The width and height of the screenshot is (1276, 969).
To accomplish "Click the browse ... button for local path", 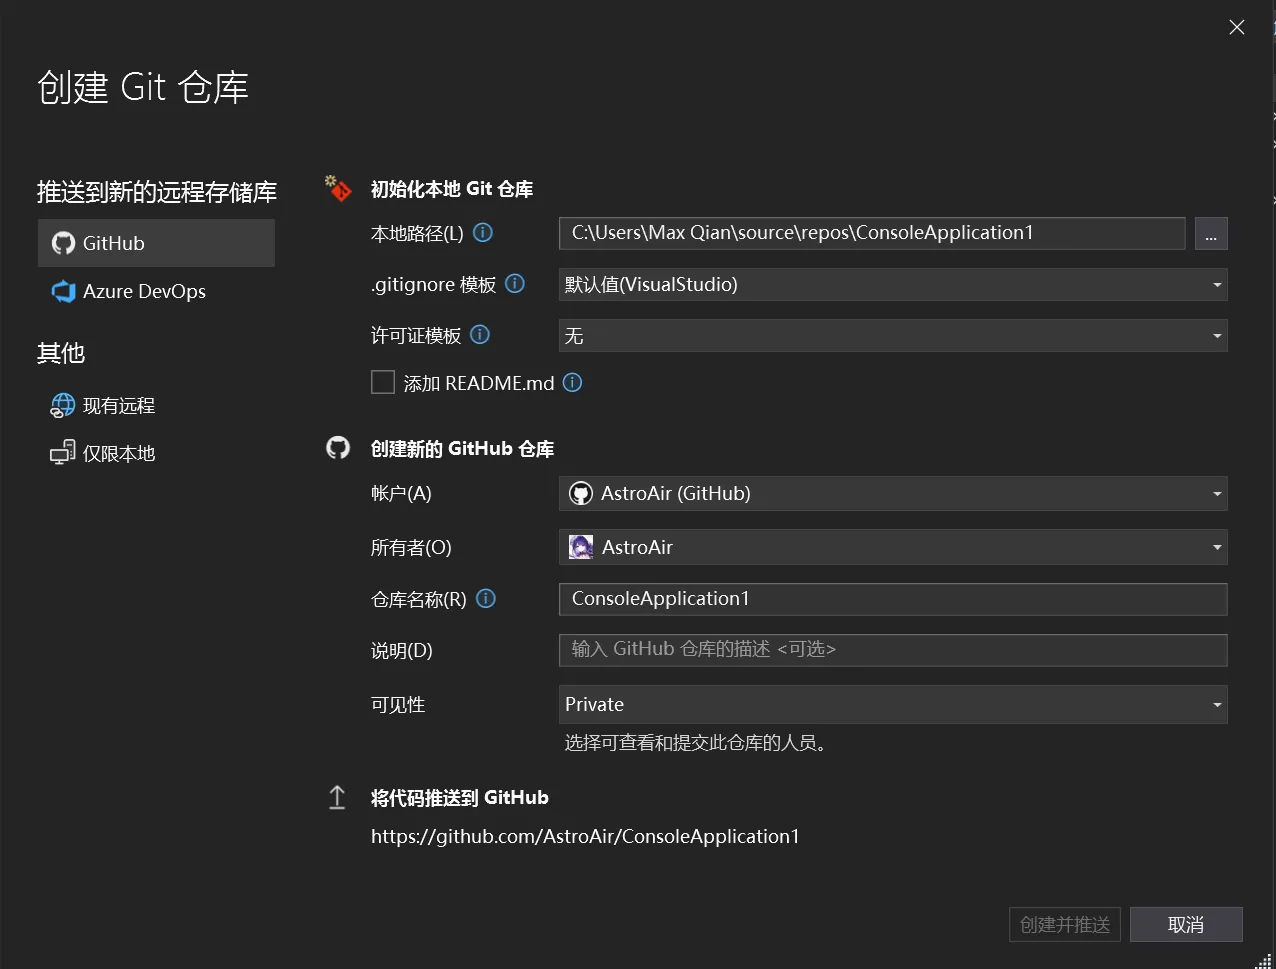I will click(x=1211, y=234).
